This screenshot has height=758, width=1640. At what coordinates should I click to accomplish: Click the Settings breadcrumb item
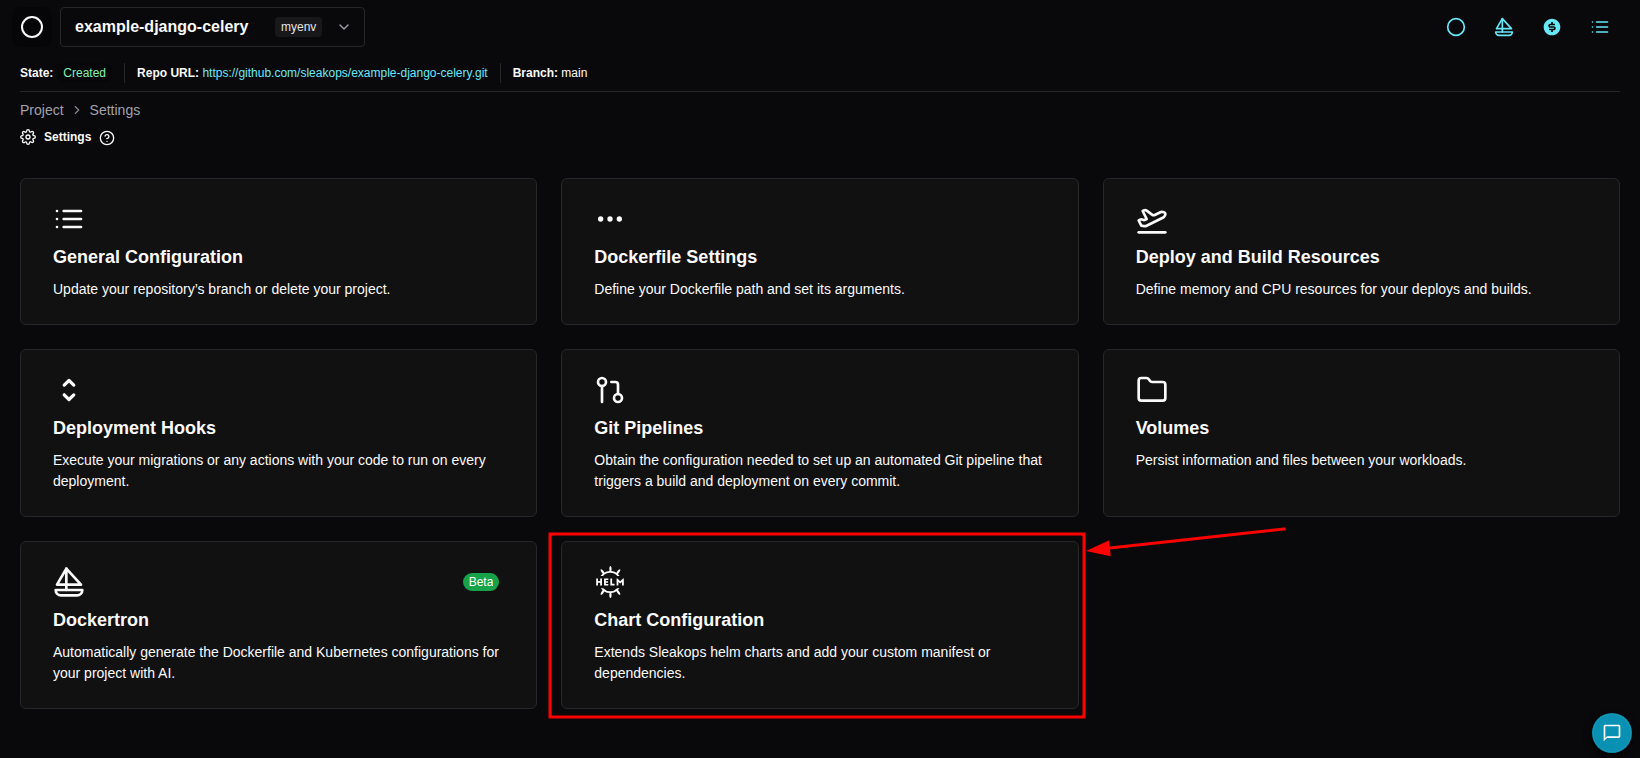coord(115,110)
